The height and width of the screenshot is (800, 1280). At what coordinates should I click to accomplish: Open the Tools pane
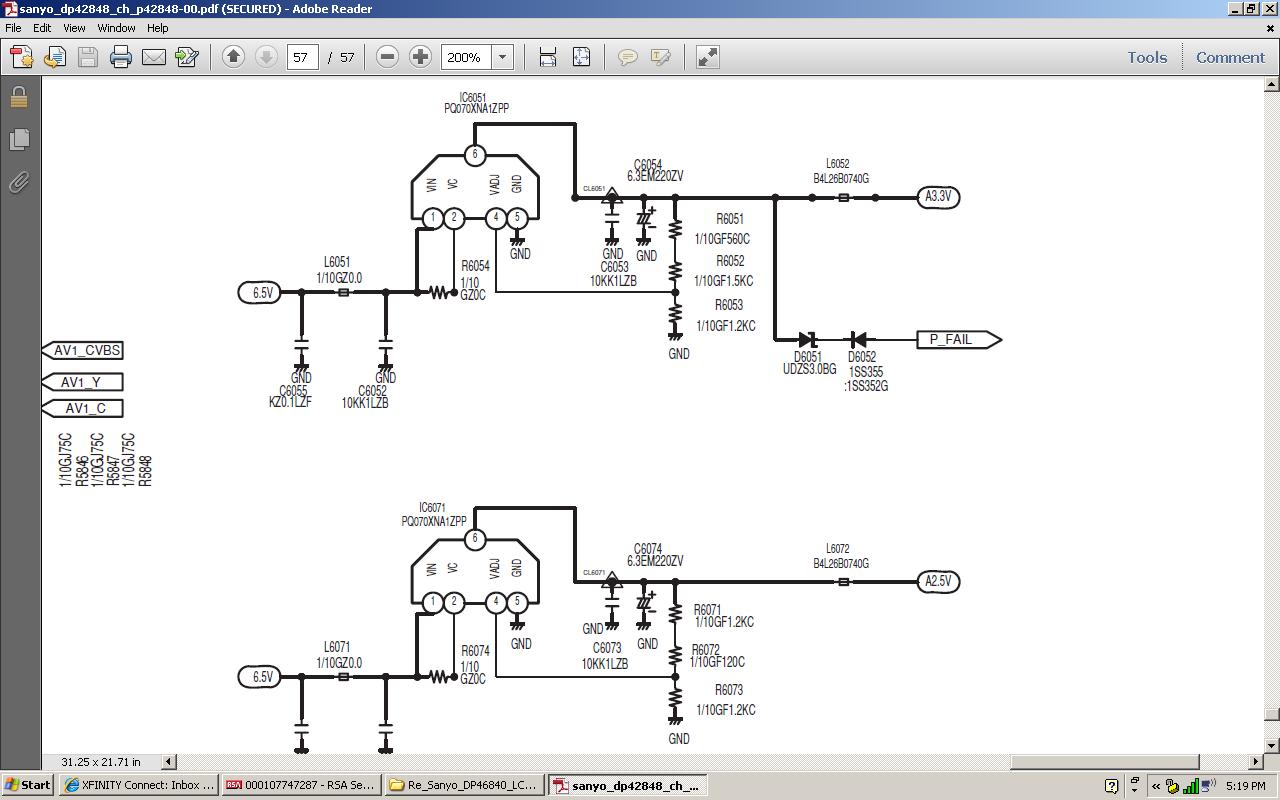click(x=1147, y=57)
